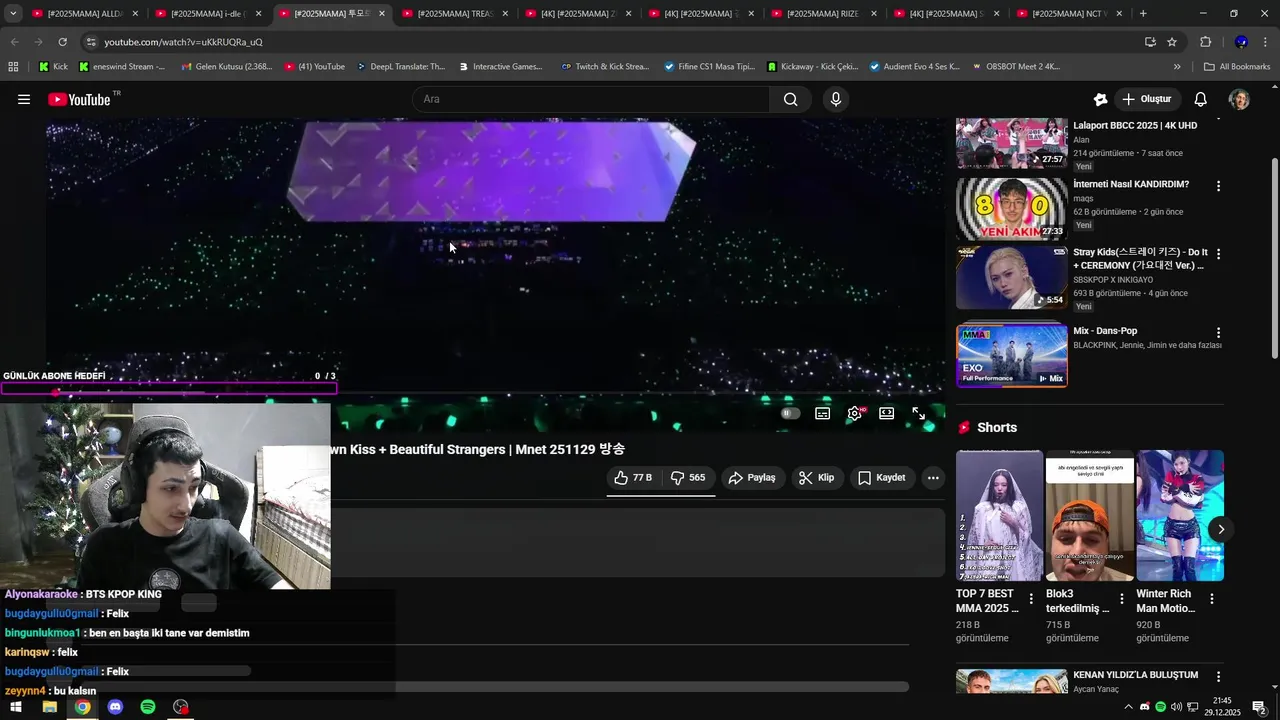Open YouTube notifications bell
This screenshot has width=1280, height=720.
[x=1201, y=99]
